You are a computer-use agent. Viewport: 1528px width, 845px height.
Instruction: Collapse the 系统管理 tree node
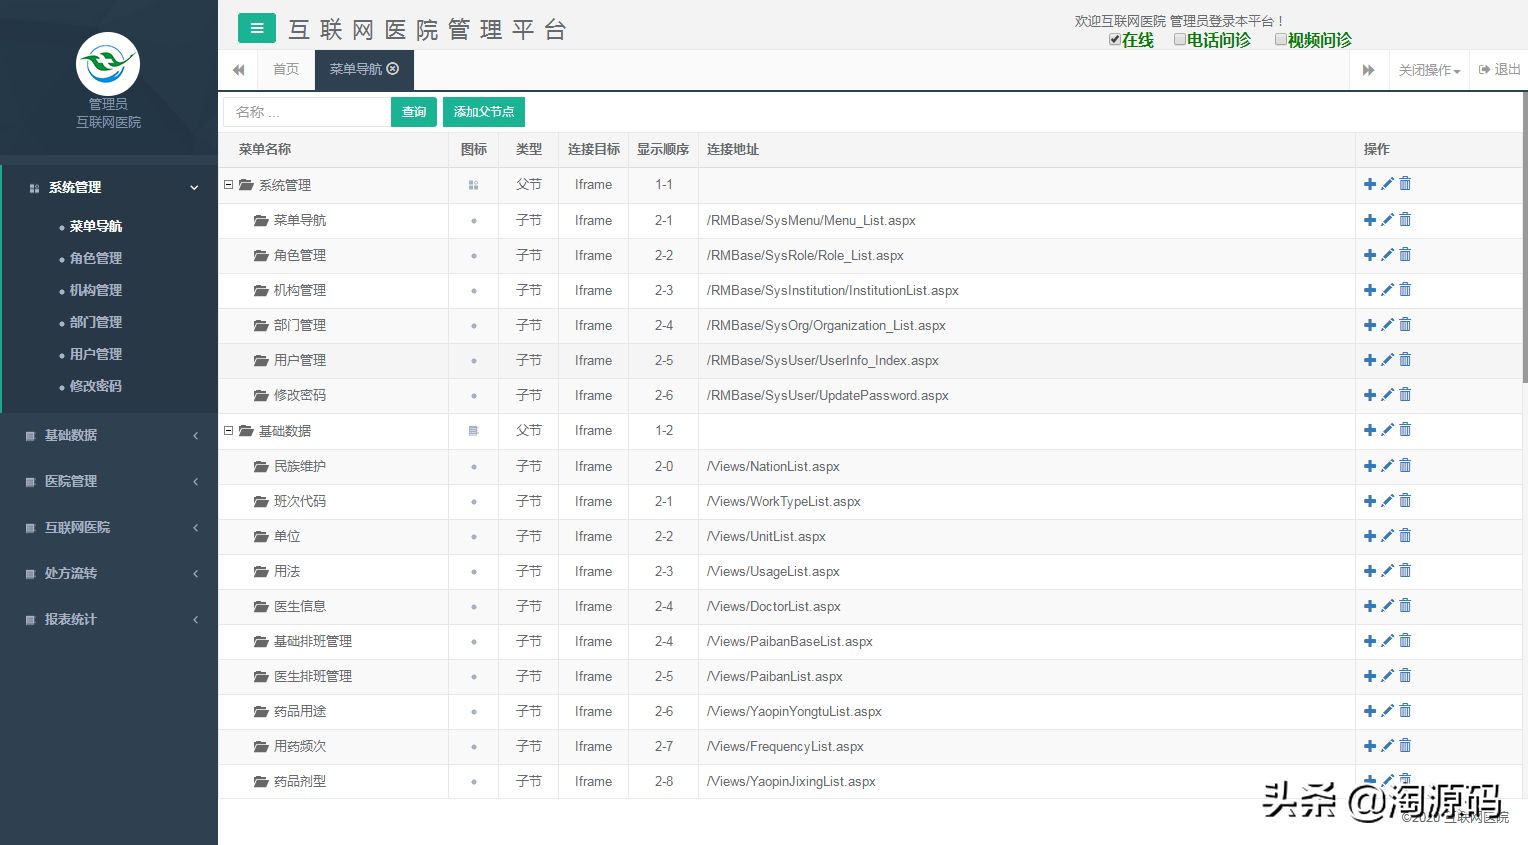coord(229,185)
